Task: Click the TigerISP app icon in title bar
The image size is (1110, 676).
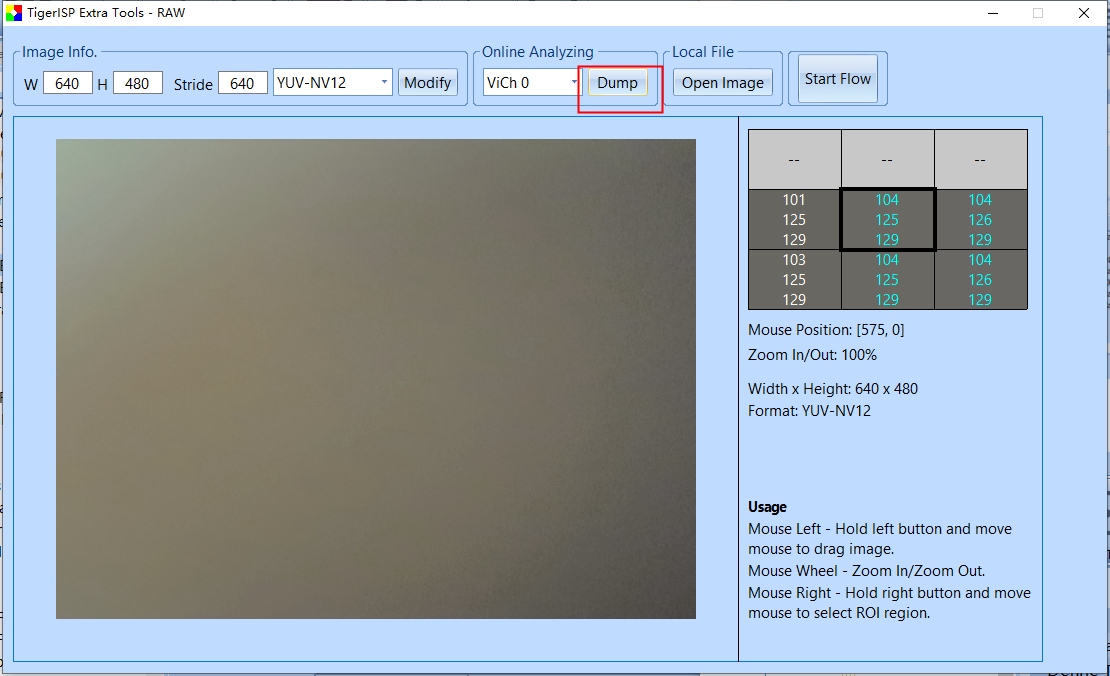Action: point(14,13)
